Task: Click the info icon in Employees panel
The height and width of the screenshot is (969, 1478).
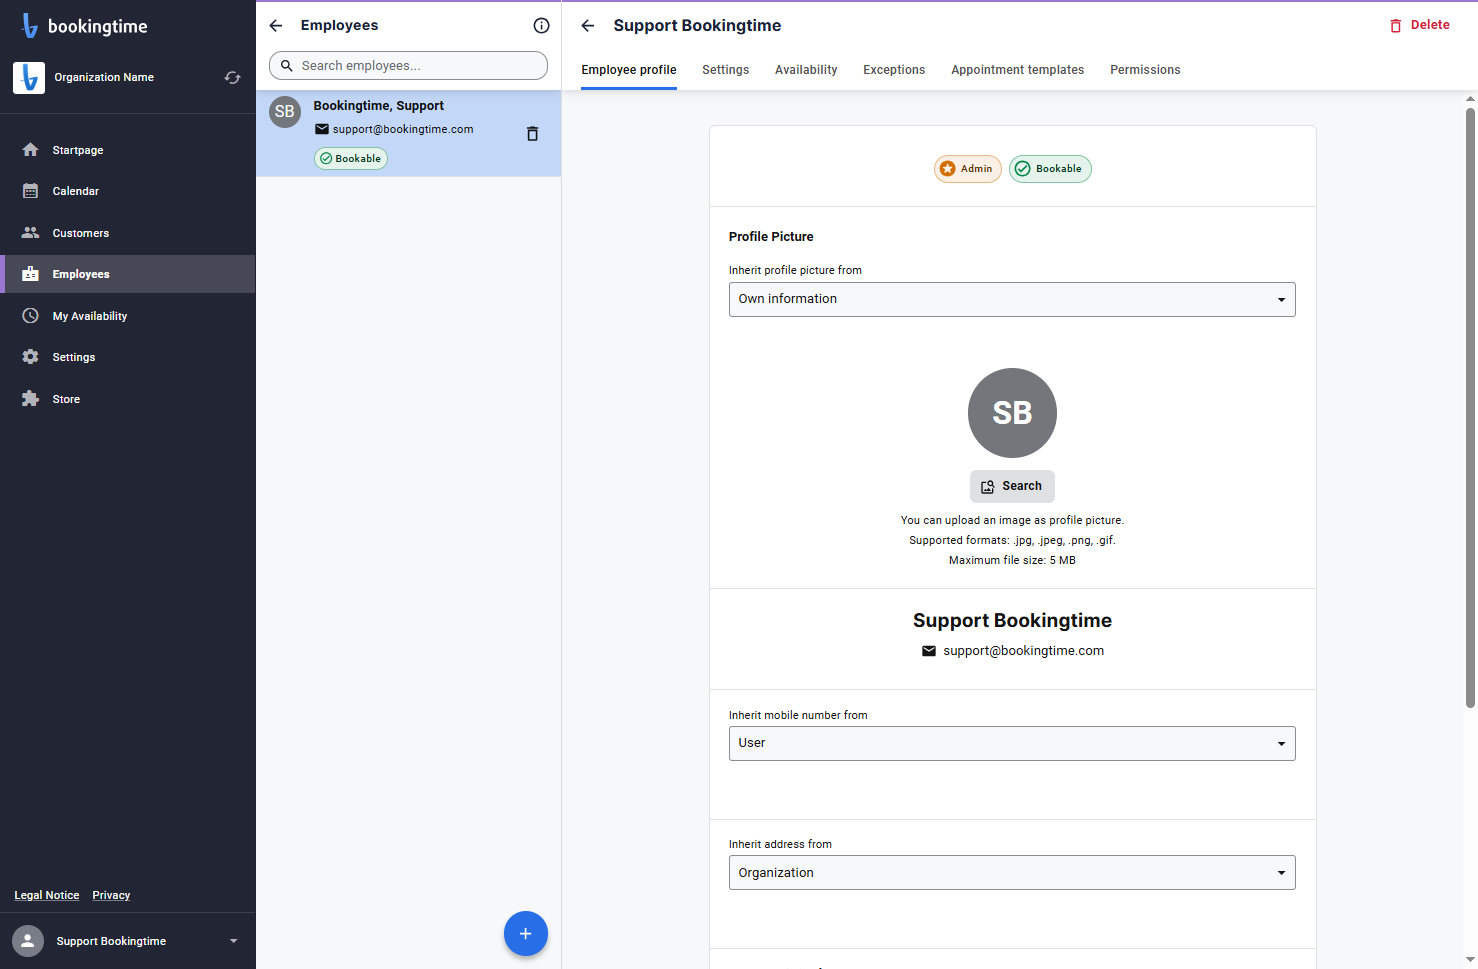Action: [x=541, y=26]
